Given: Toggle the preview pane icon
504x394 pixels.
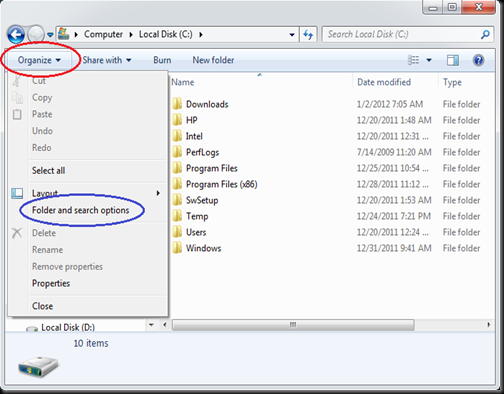Looking at the screenshot, I should click(x=453, y=60).
